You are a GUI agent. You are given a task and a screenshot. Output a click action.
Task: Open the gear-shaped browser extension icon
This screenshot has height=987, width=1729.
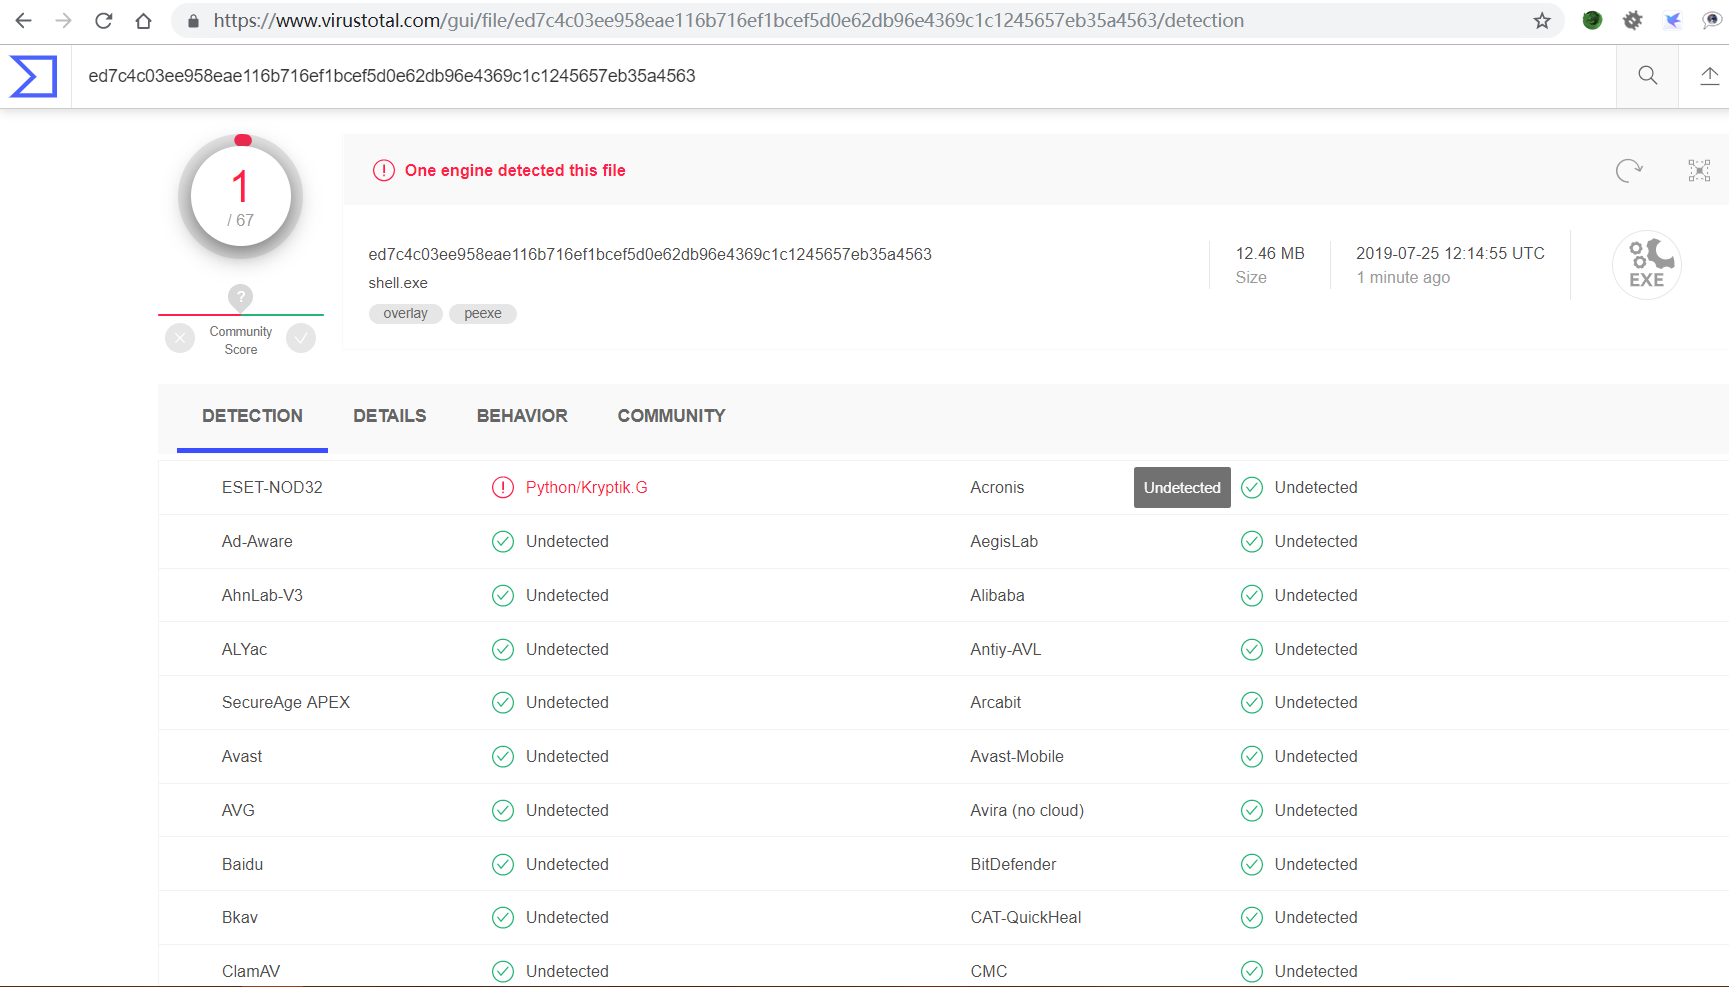tap(1632, 20)
